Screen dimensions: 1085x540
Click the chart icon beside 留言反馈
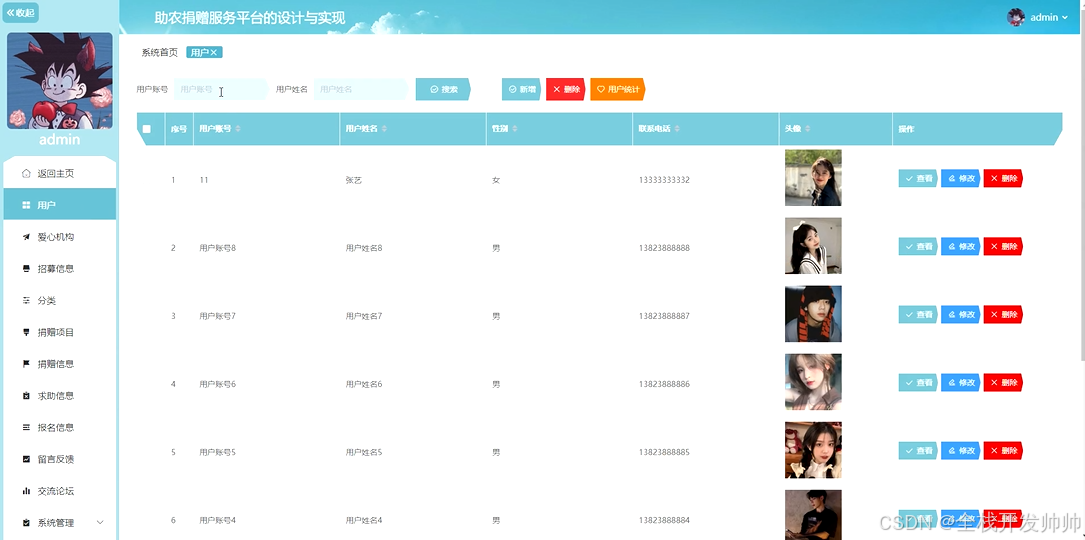click(x=26, y=459)
